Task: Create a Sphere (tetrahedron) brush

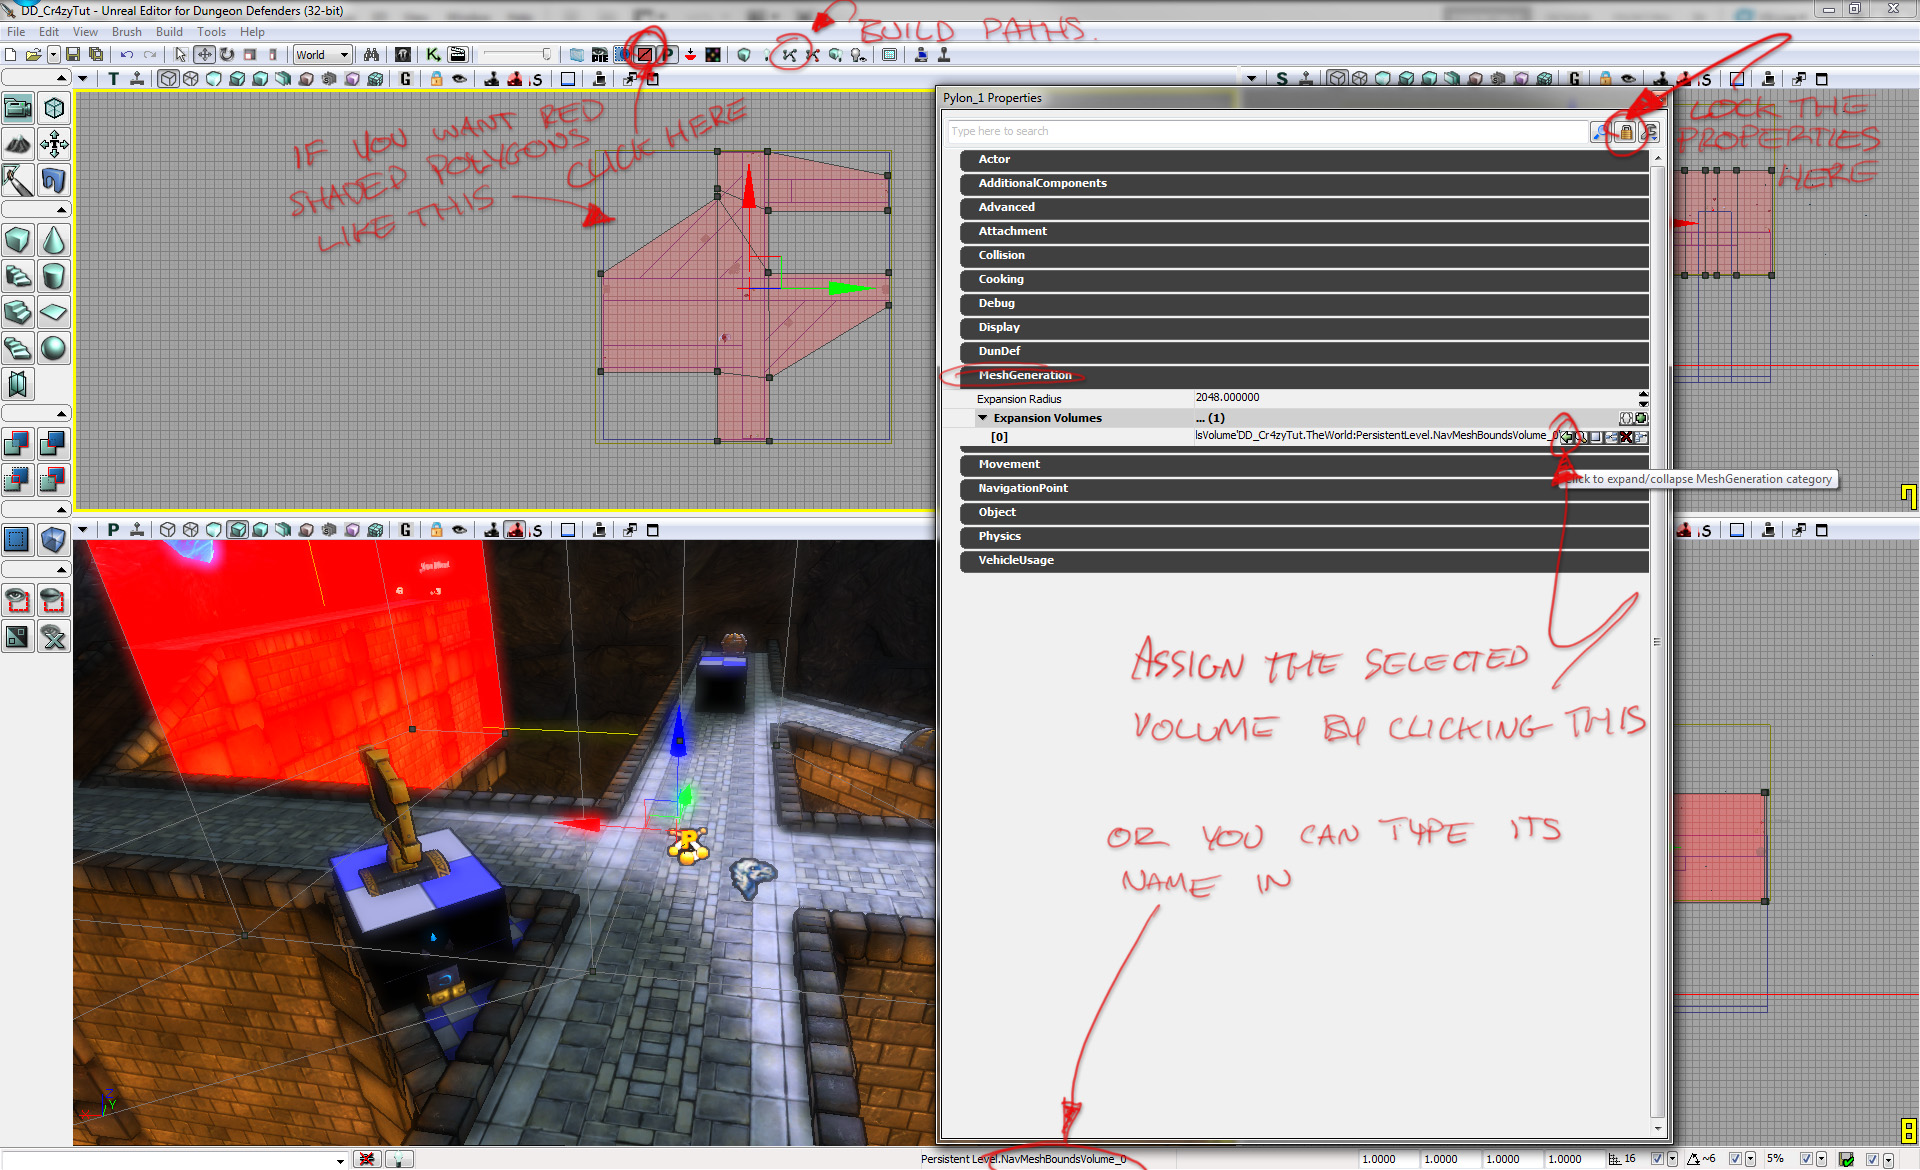Action: [54, 348]
